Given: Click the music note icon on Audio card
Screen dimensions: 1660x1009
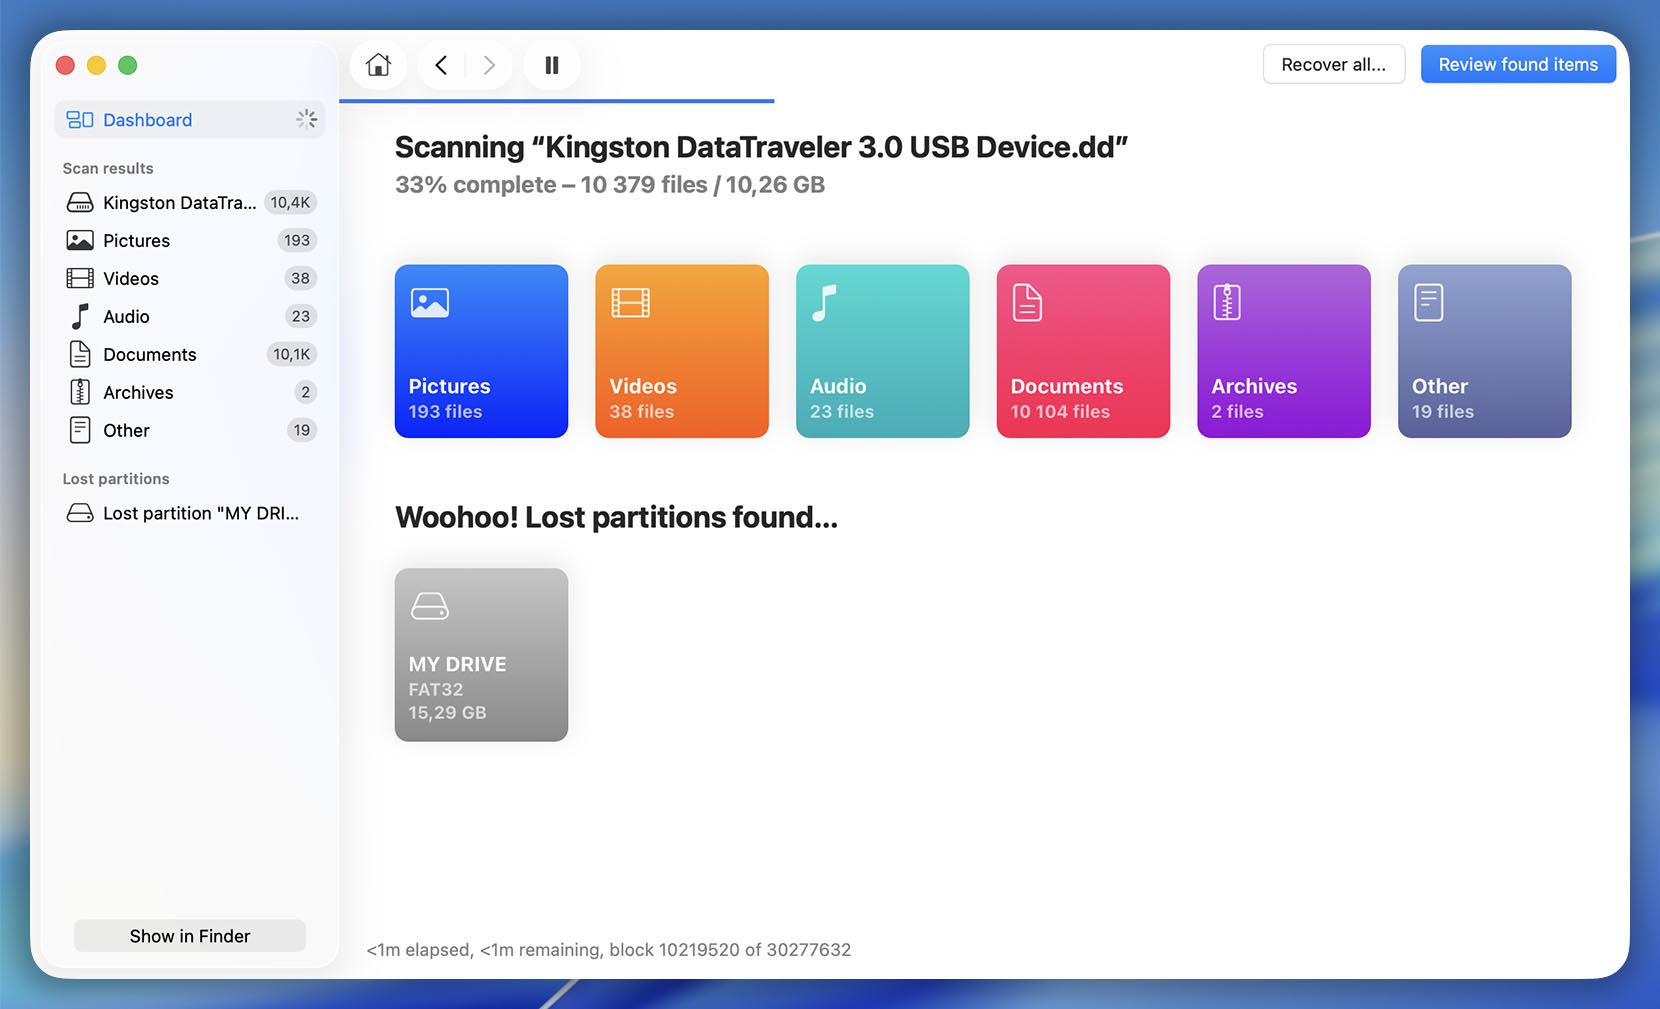Looking at the screenshot, I should tap(823, 303).
